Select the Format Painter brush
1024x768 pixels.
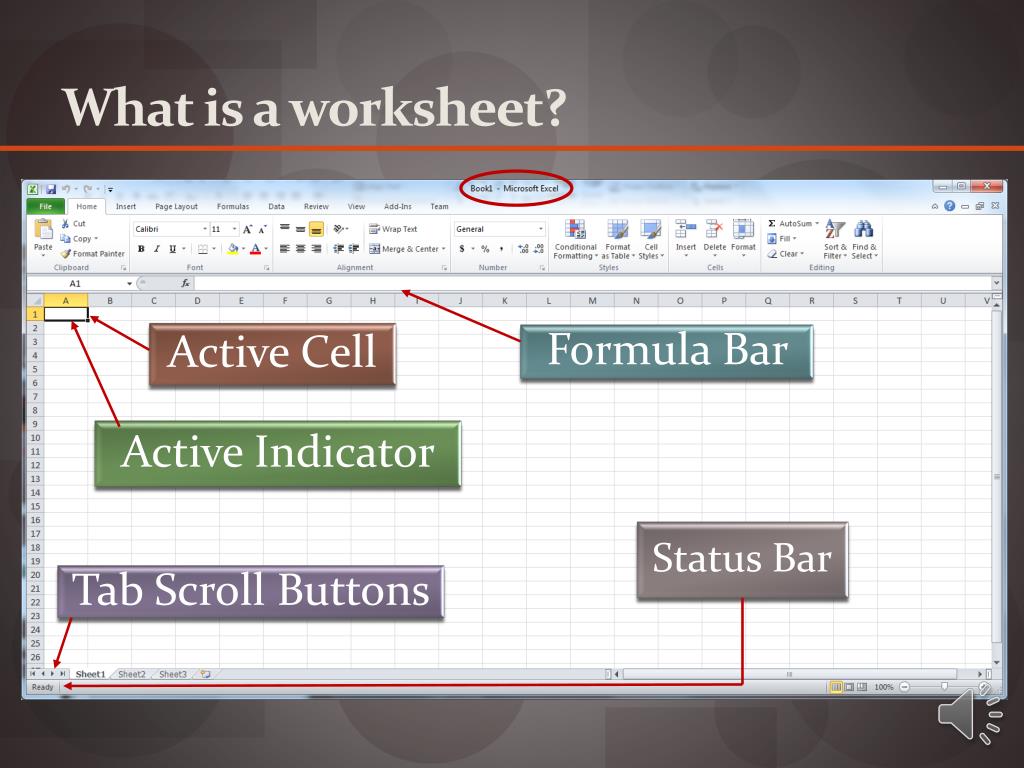(65, 253)
